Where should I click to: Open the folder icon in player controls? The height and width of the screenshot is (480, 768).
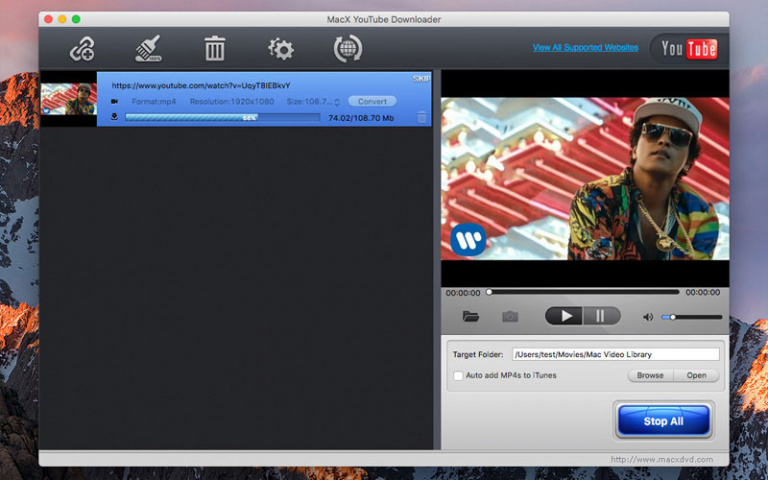click(x=471, y=316)
